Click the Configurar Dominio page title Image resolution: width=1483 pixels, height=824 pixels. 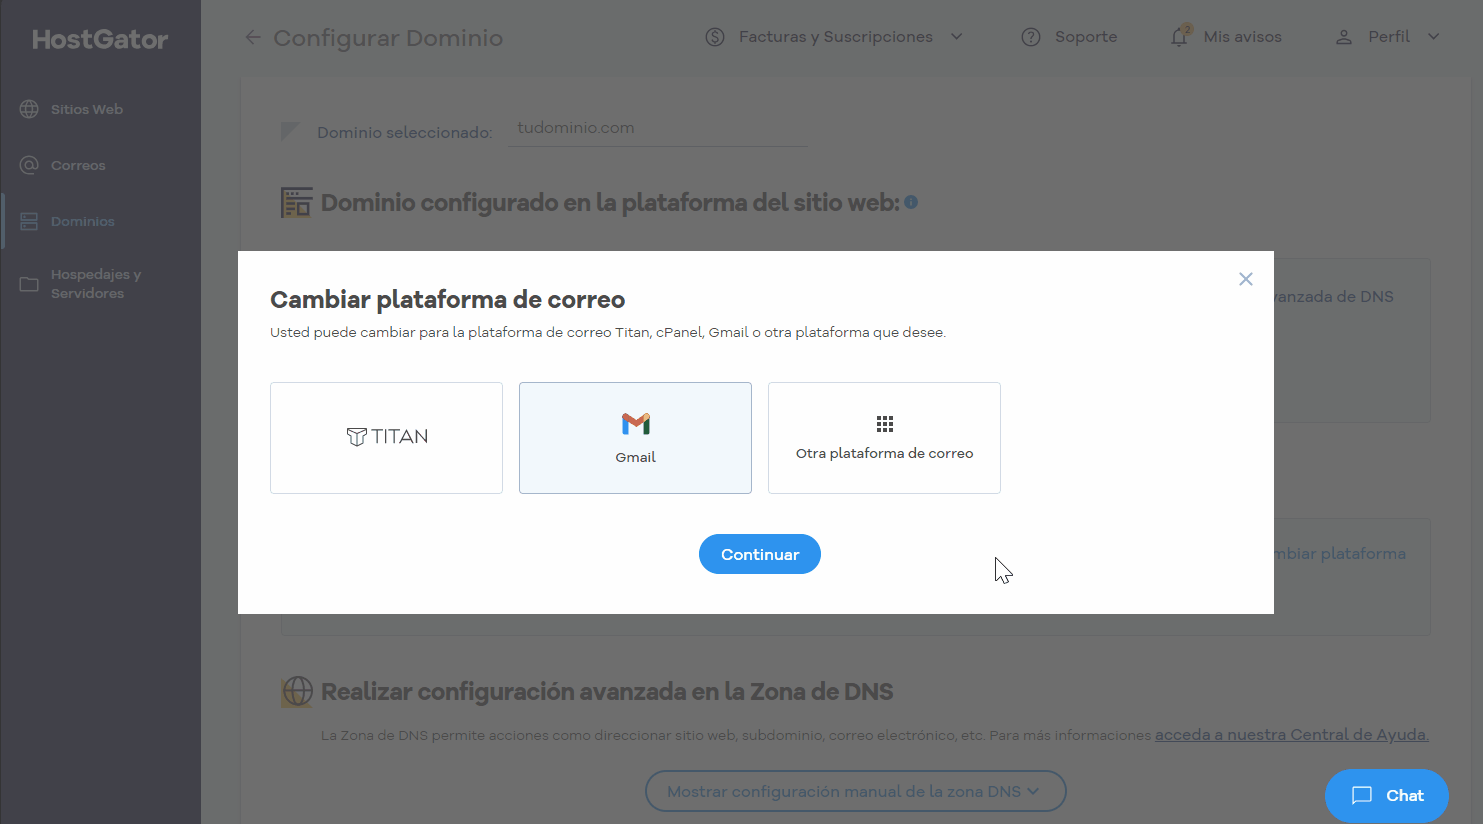pos(388,38)
